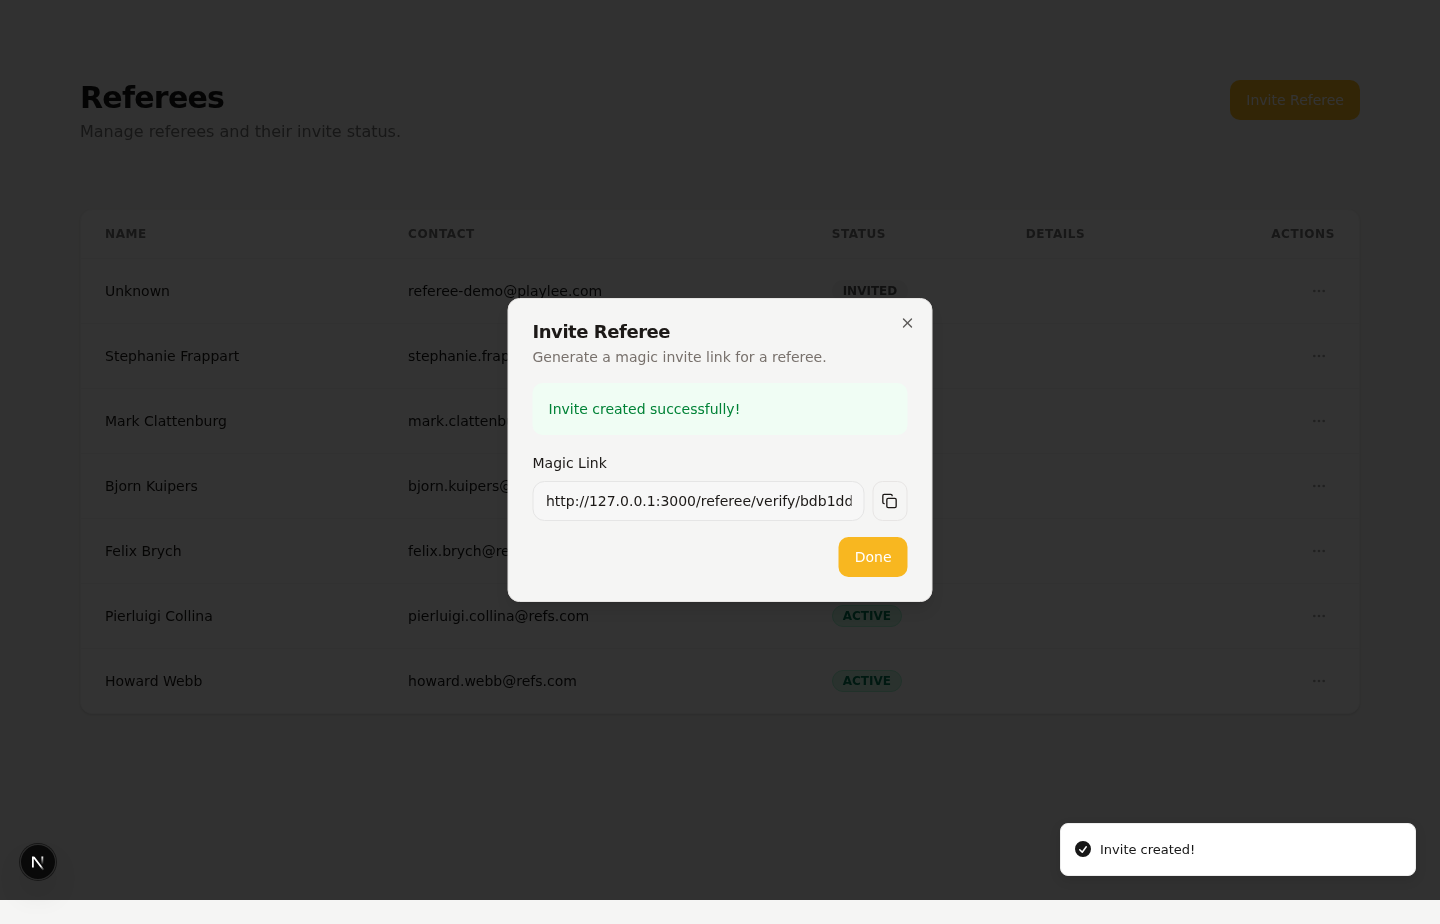
Task: Click the magic link URL field
Action: [x=698, y=501]
